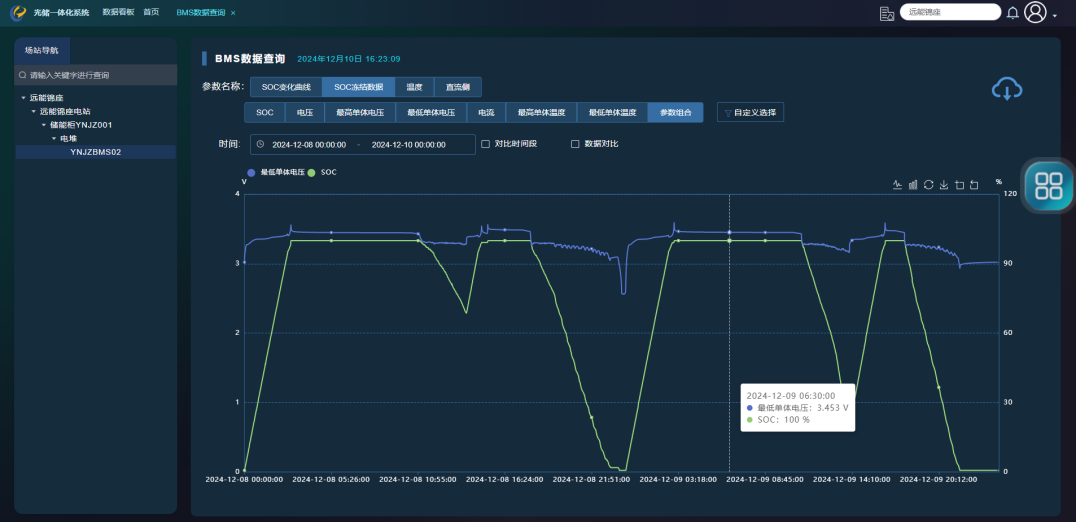Enable the 对比时间段 checkbox
This screenshot has width=1076, height=522.
(486, 144)
